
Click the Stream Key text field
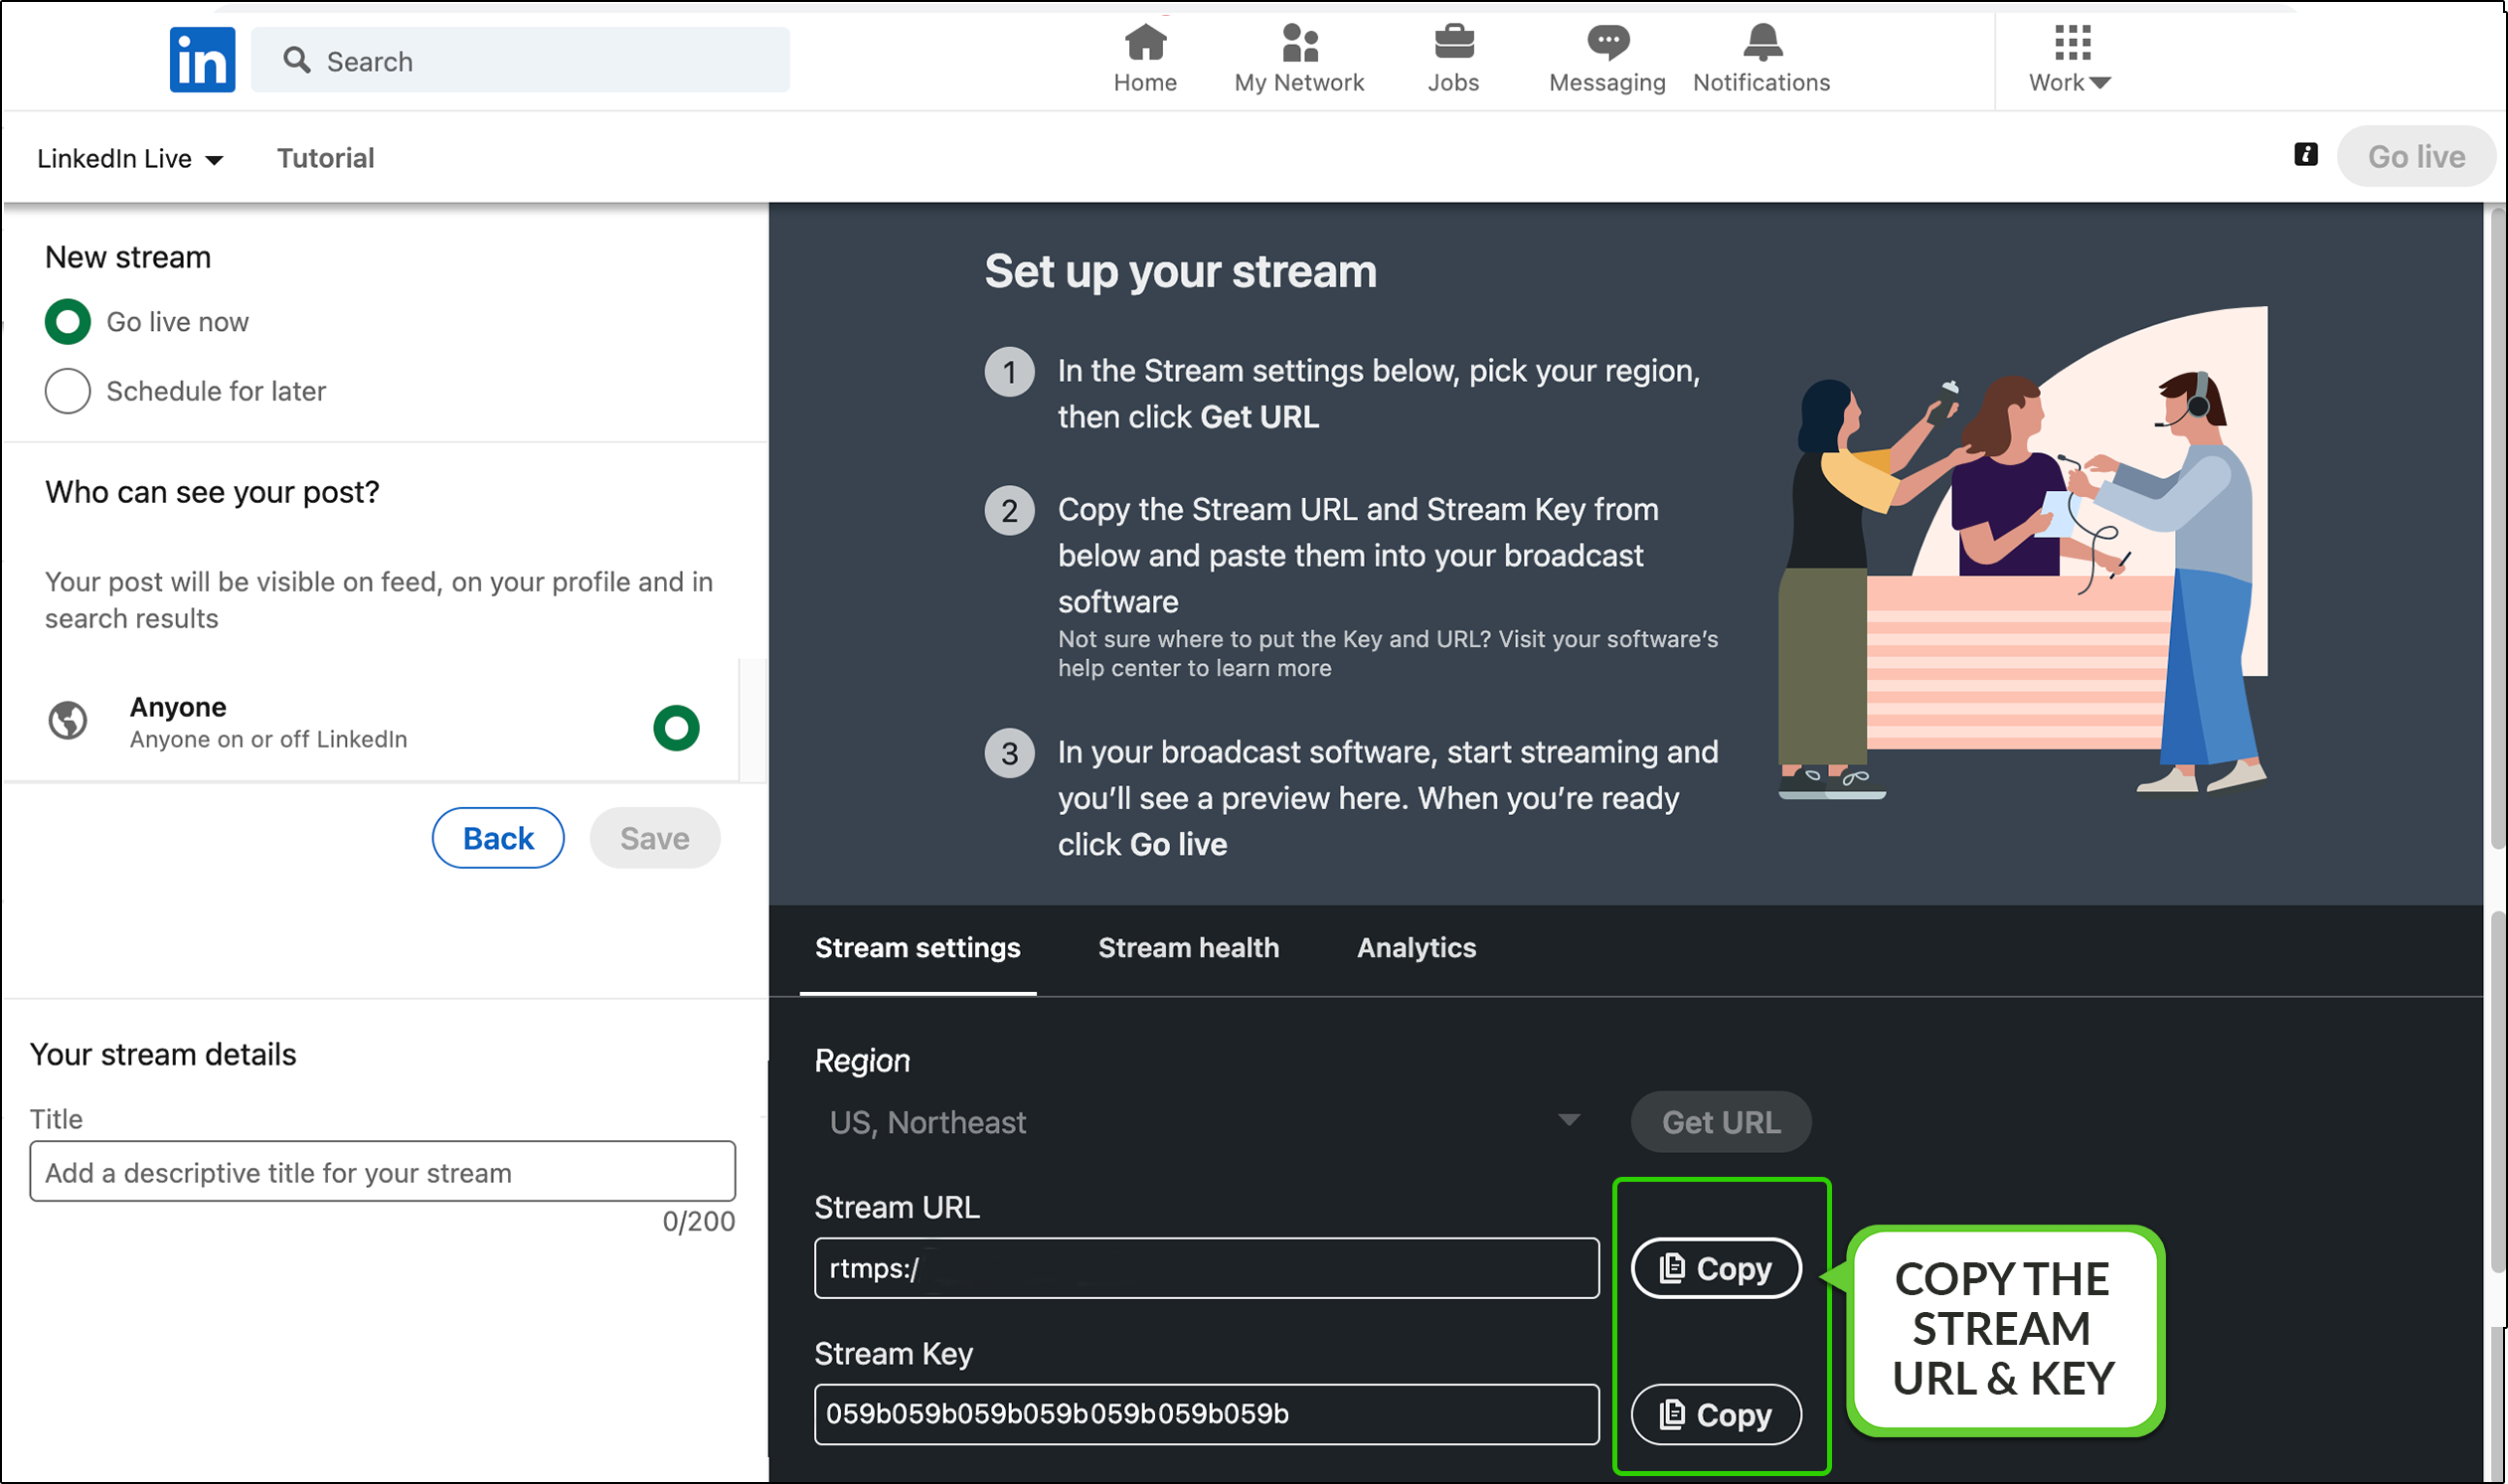tap(1207, 1414)
